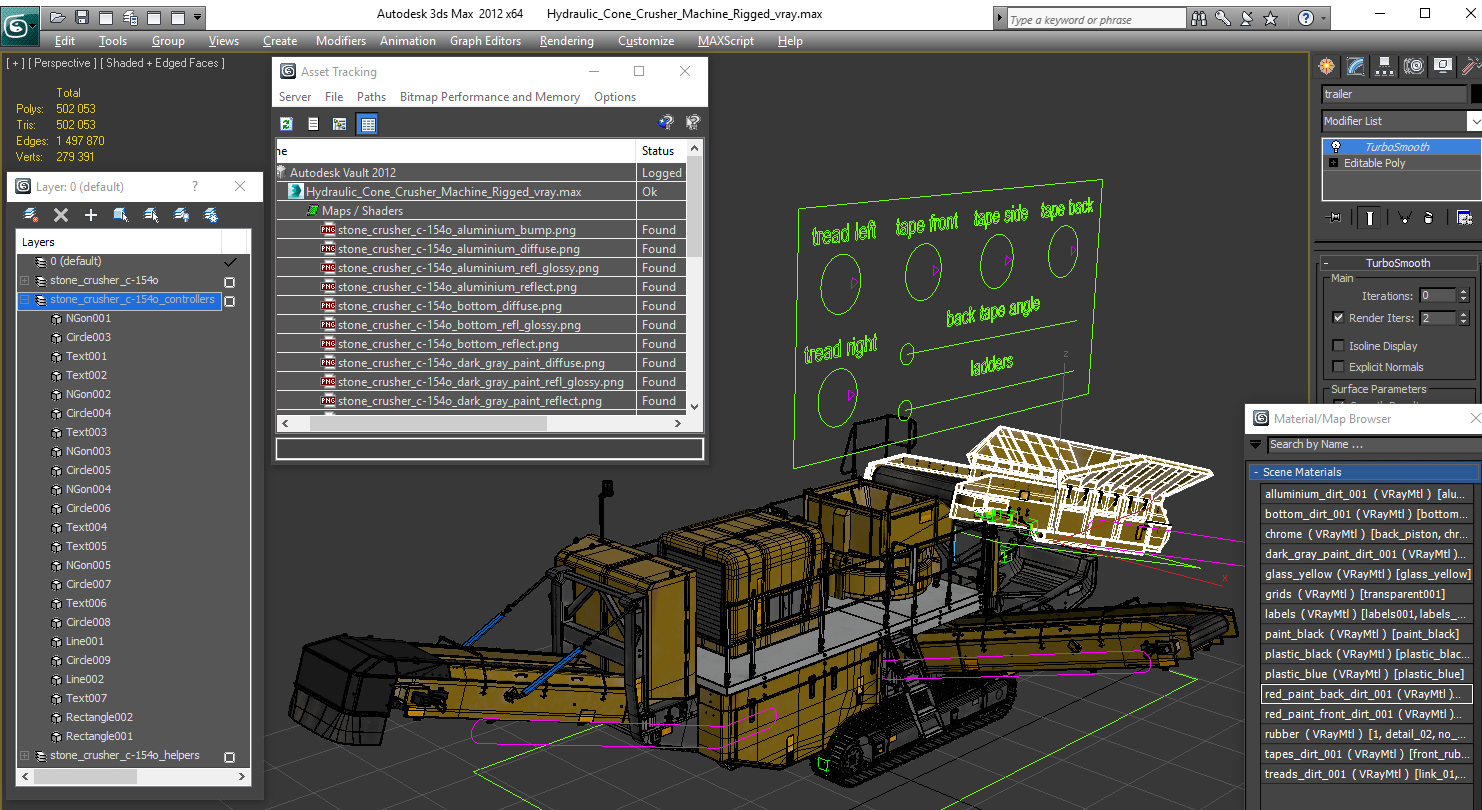Enable the Isoline Display checkbox
The image size is (1482, 810).
click(x=1339, y=346)
